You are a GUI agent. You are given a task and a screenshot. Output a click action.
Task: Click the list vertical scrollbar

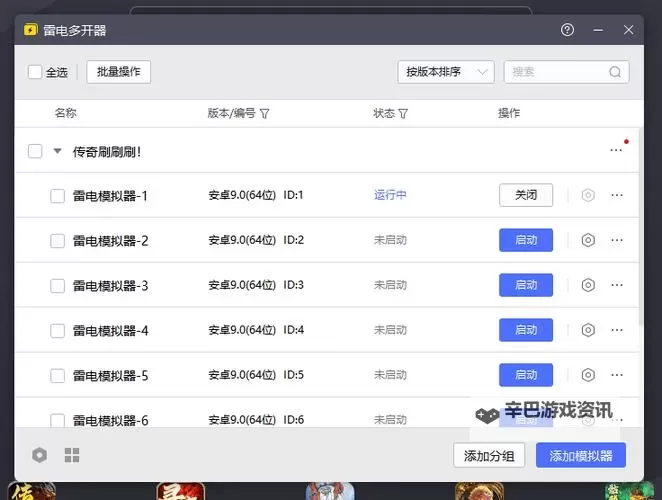click(x=641, y=226)
